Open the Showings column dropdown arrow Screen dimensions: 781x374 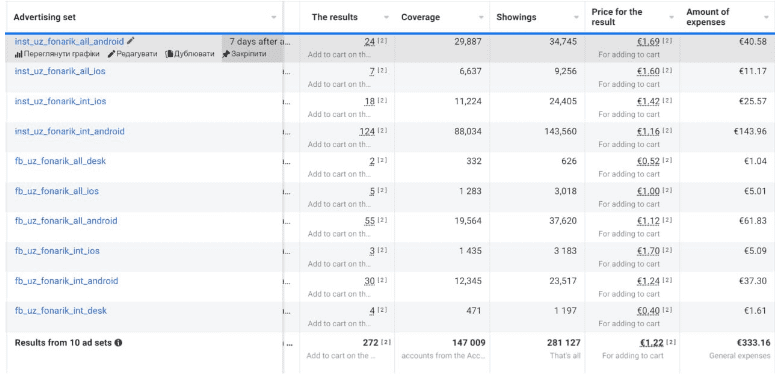pos(576,17)
